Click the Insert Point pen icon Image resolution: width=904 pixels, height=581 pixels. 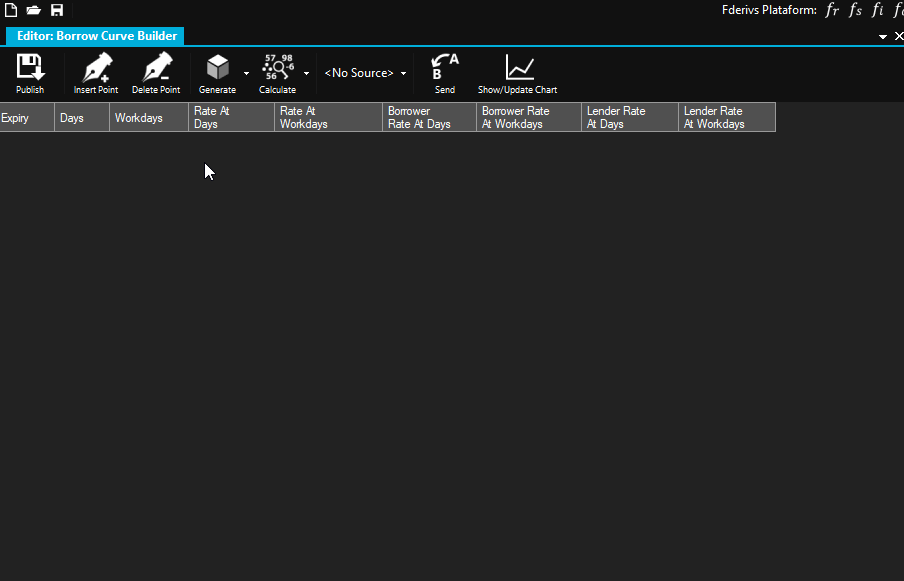tap(96, 69)
